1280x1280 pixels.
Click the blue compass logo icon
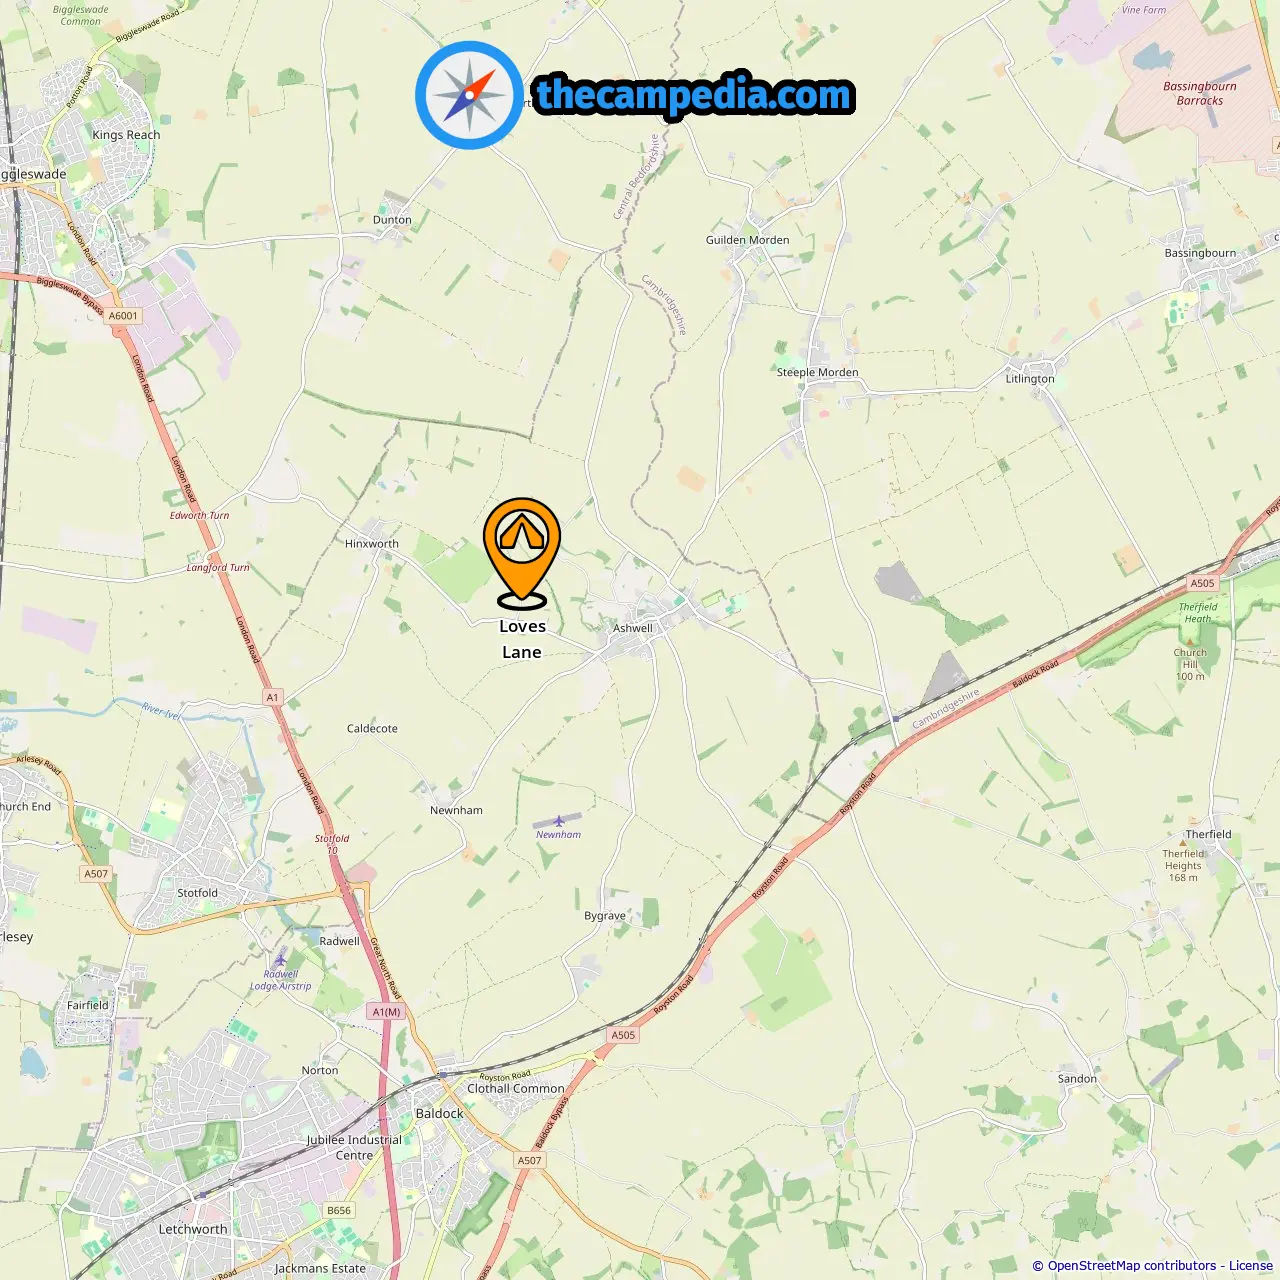coord(469,95)
